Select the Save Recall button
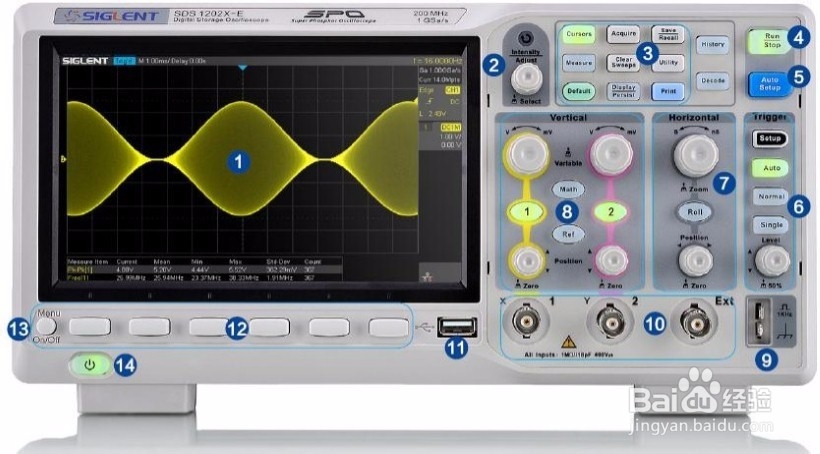Screen dimensions: 820x454 pyautogui.click(x=668, y=35)
